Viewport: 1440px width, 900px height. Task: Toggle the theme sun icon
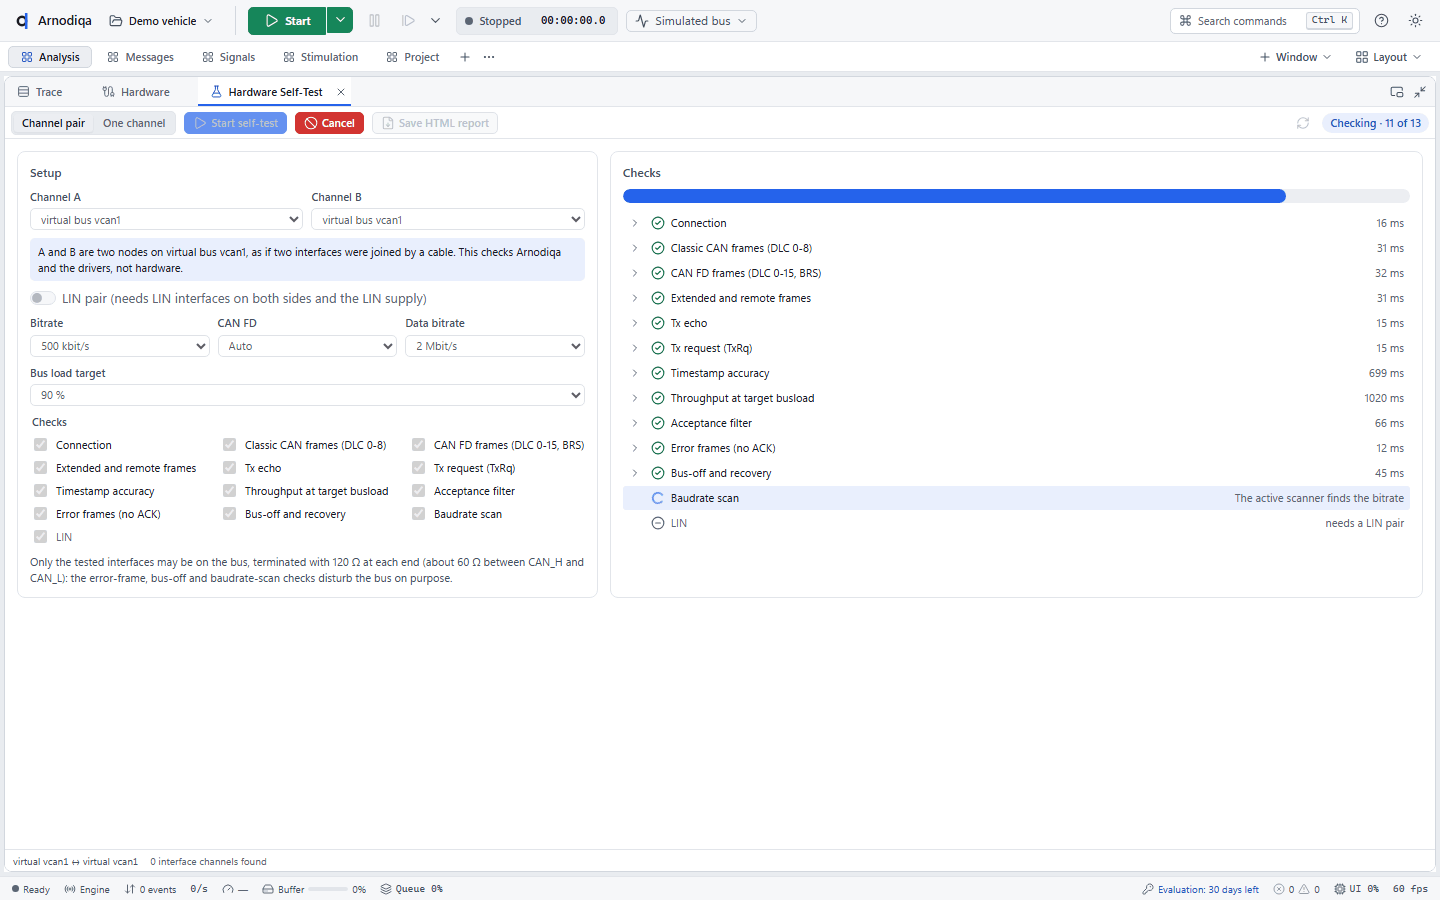click(1415, 21)
